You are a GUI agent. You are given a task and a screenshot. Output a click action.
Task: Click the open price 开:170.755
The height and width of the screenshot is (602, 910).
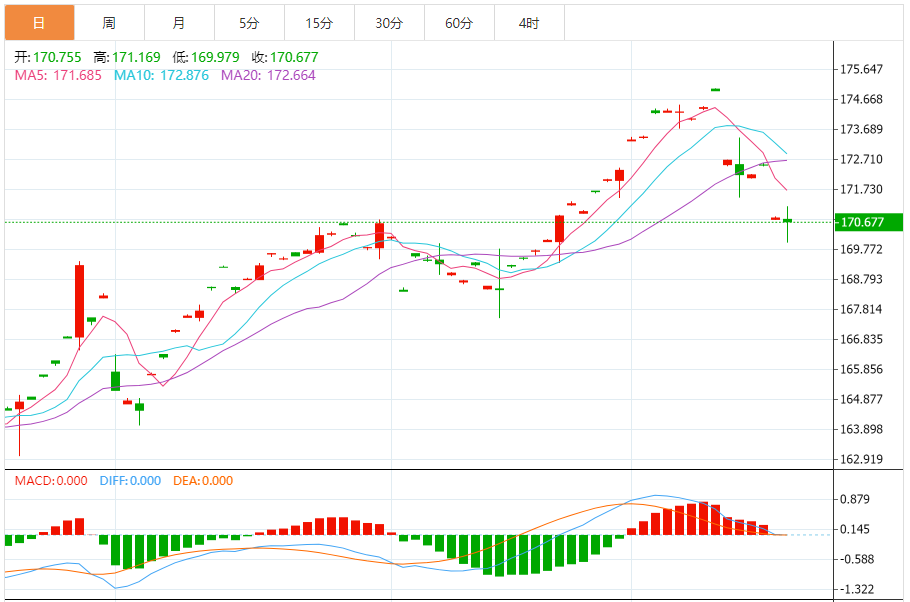click(48, 57)
